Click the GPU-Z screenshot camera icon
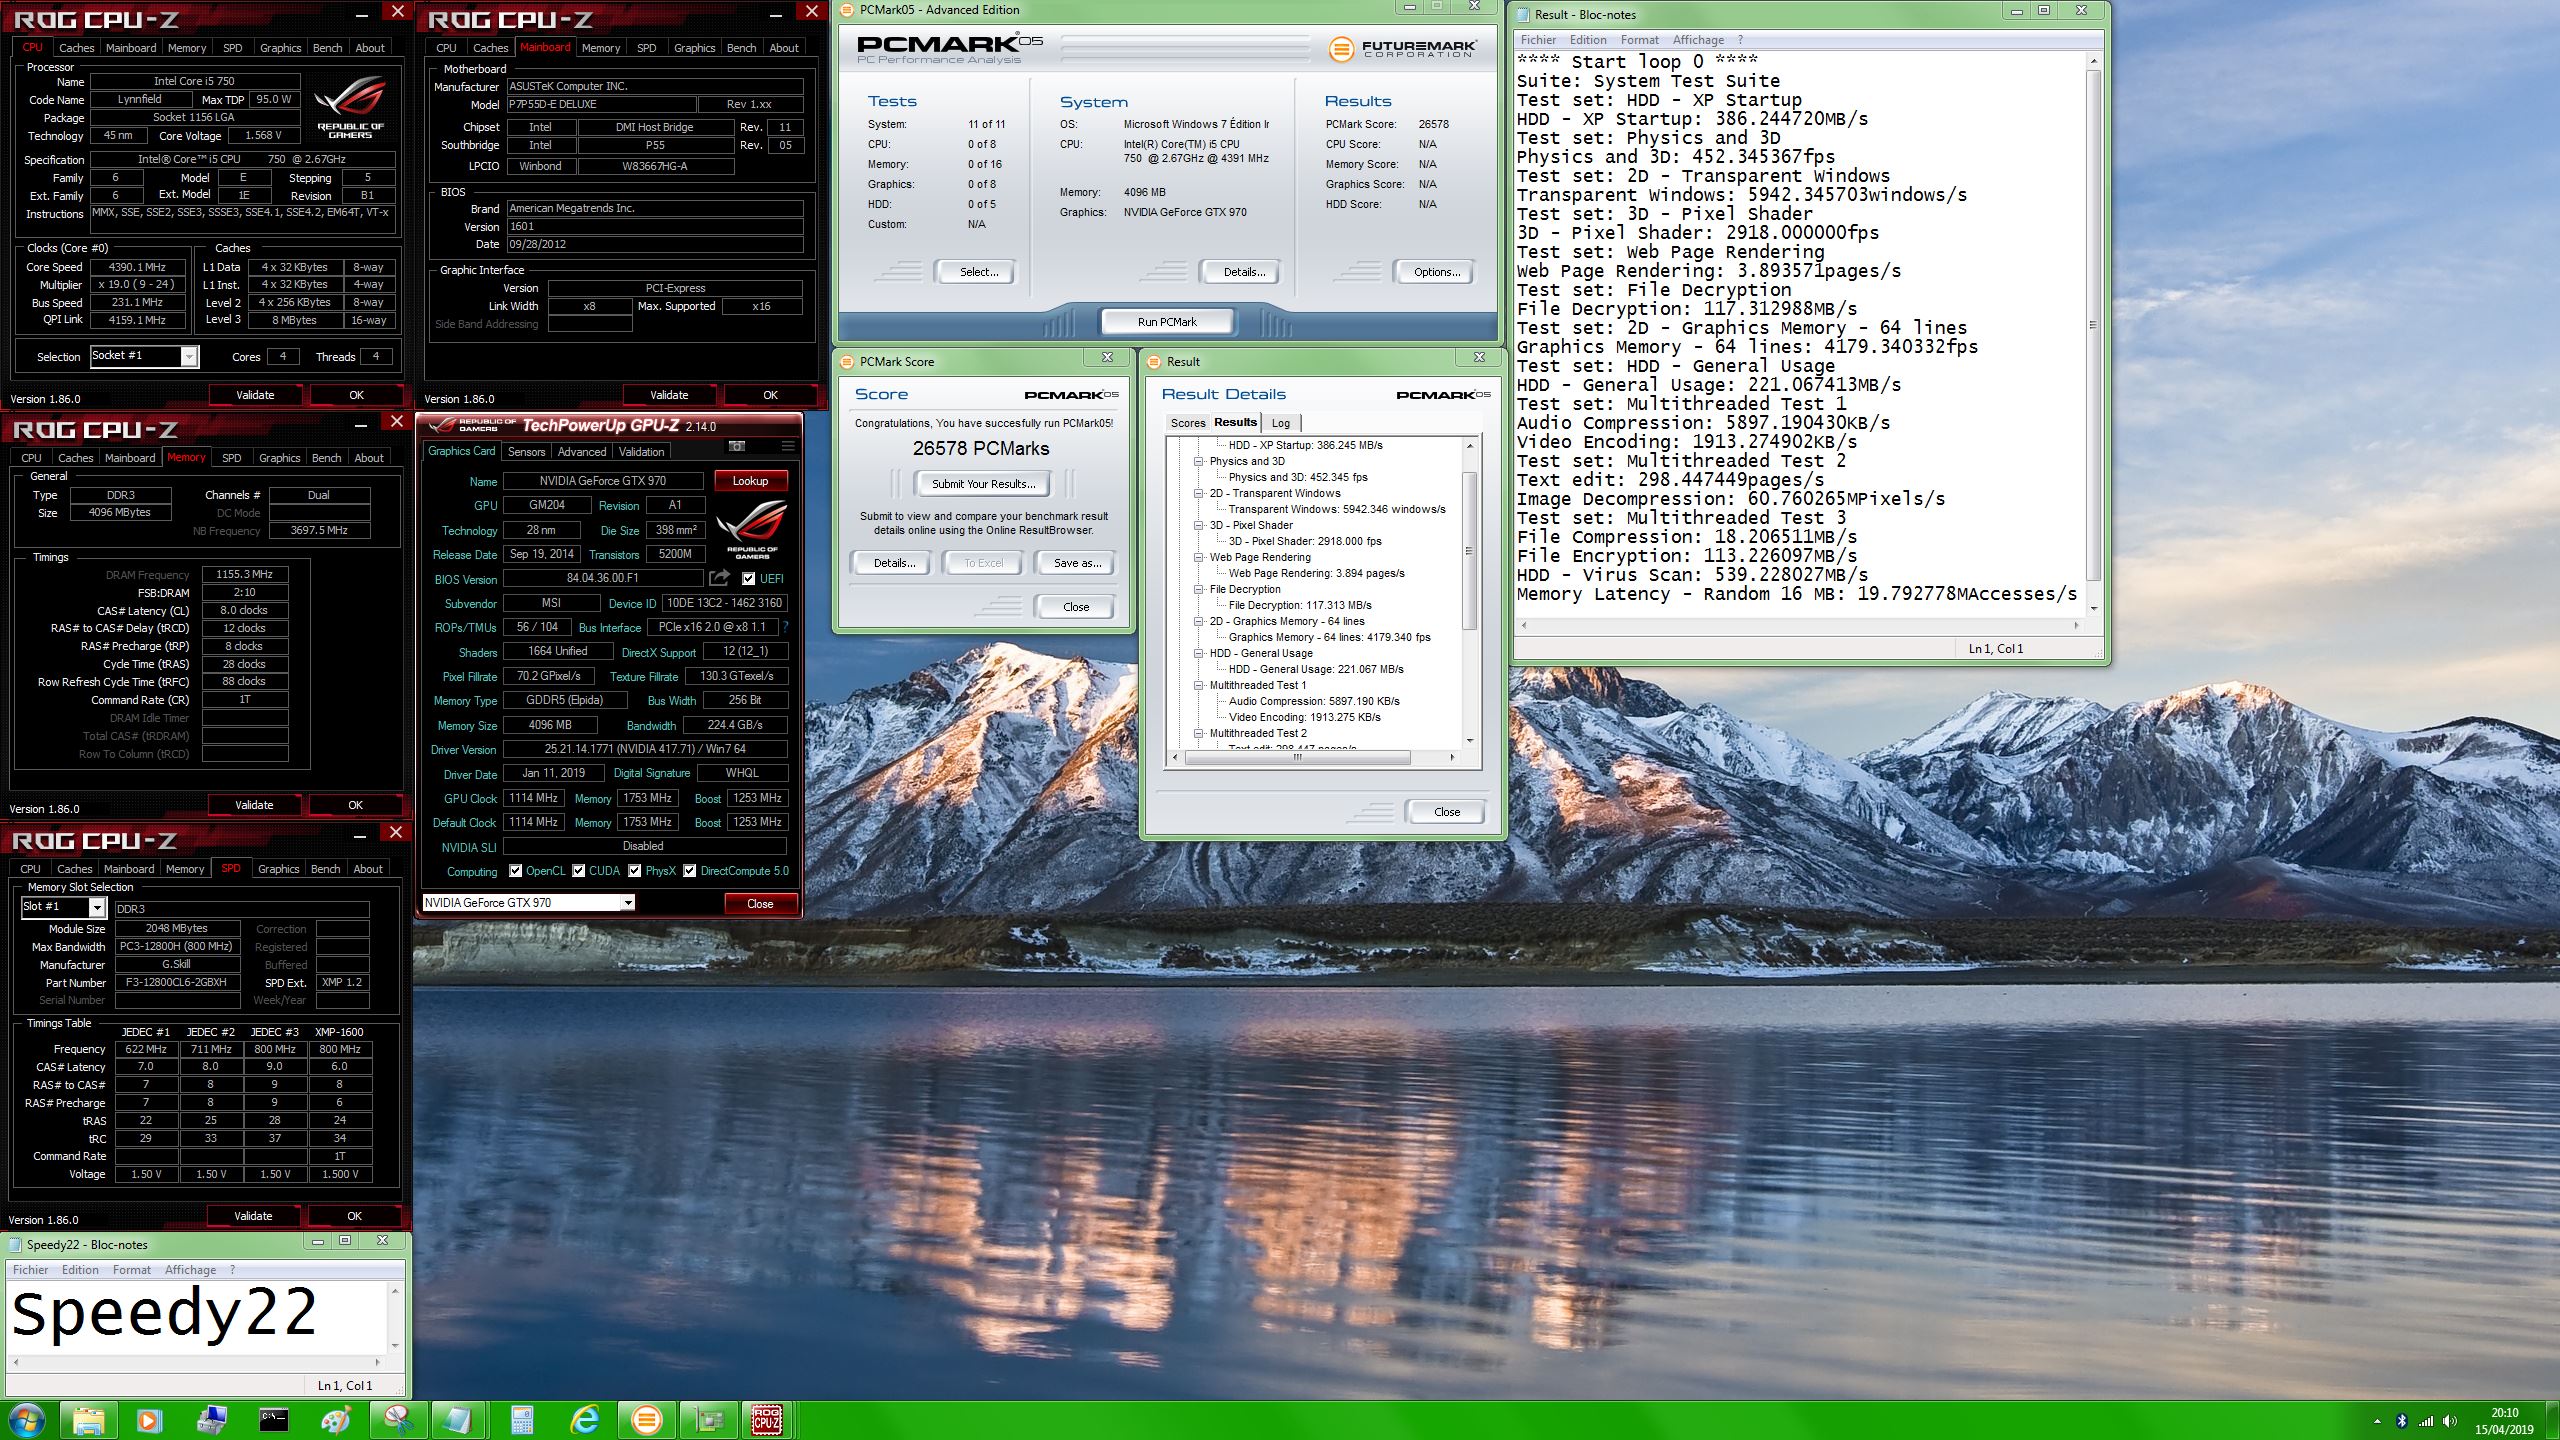Screen dimensions: 2560x1440 point(737,446)
